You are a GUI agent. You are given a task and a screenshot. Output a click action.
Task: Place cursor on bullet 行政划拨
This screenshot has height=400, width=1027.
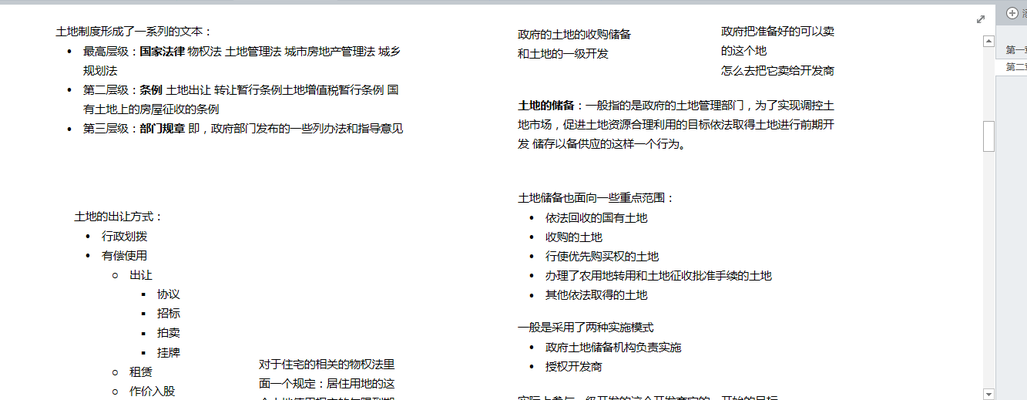pos(124,236)
